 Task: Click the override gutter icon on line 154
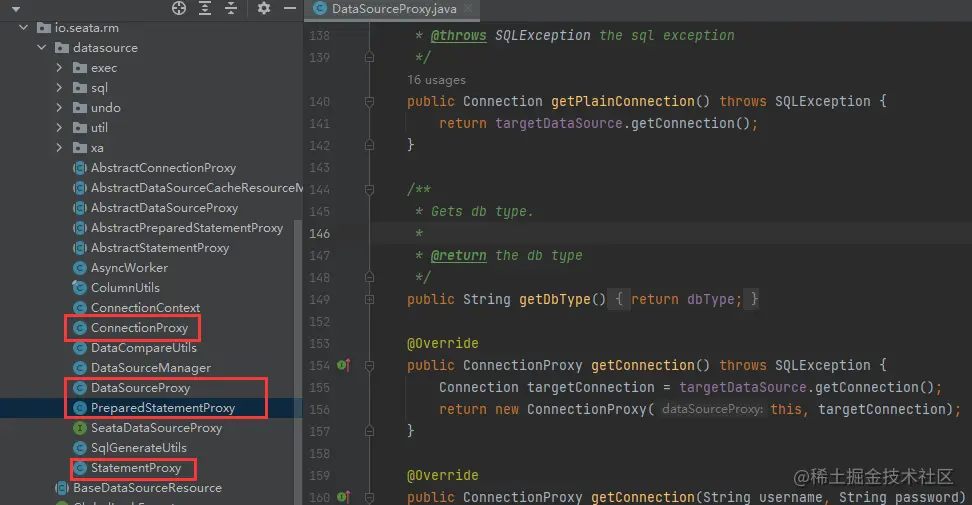343,365
